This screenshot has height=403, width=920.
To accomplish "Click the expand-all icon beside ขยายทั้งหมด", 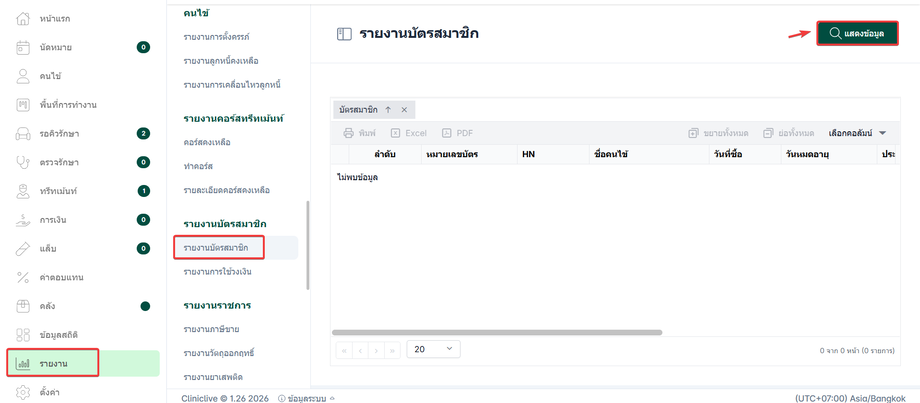I will pyautogui.click(x=694, y=133).
